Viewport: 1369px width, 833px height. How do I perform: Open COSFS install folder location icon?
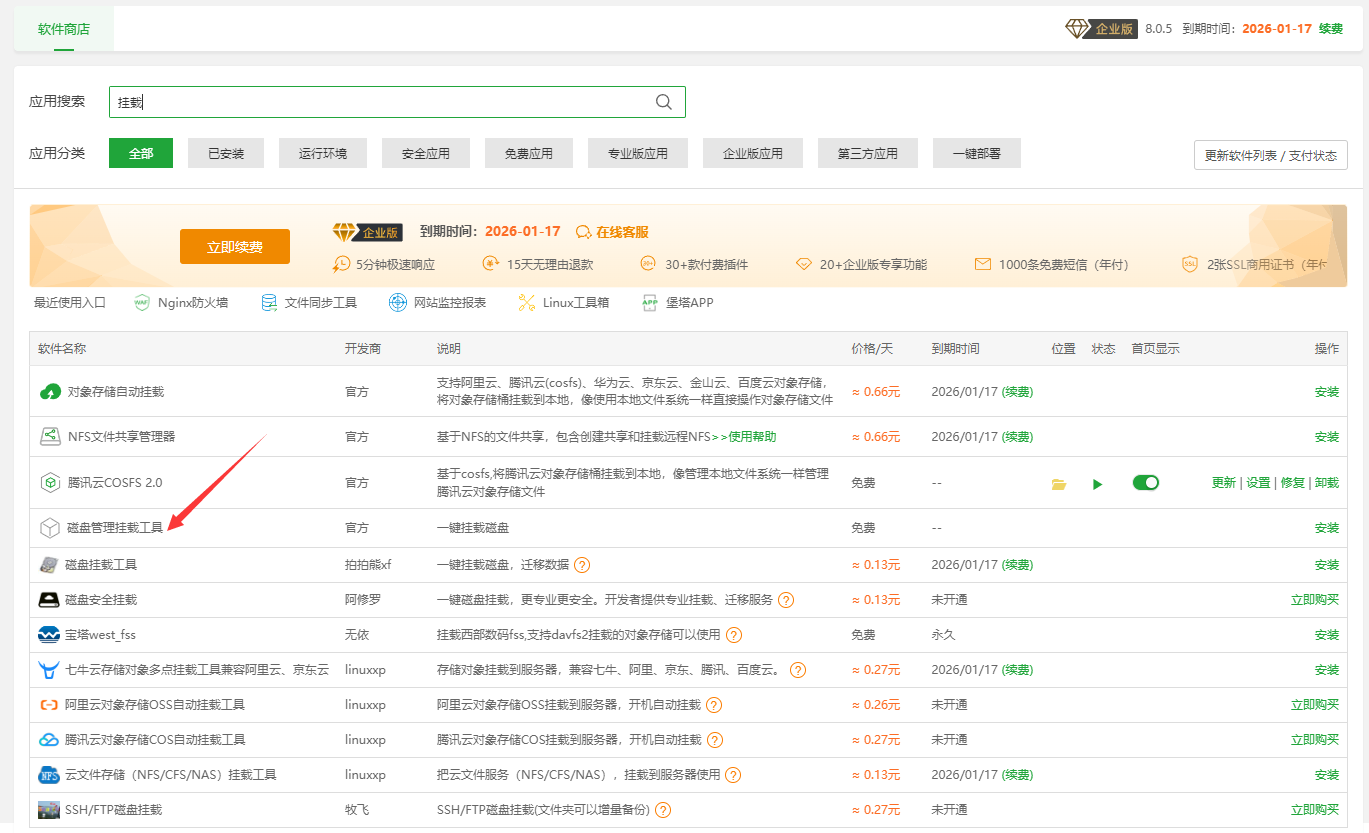(x=1059, y=484)
